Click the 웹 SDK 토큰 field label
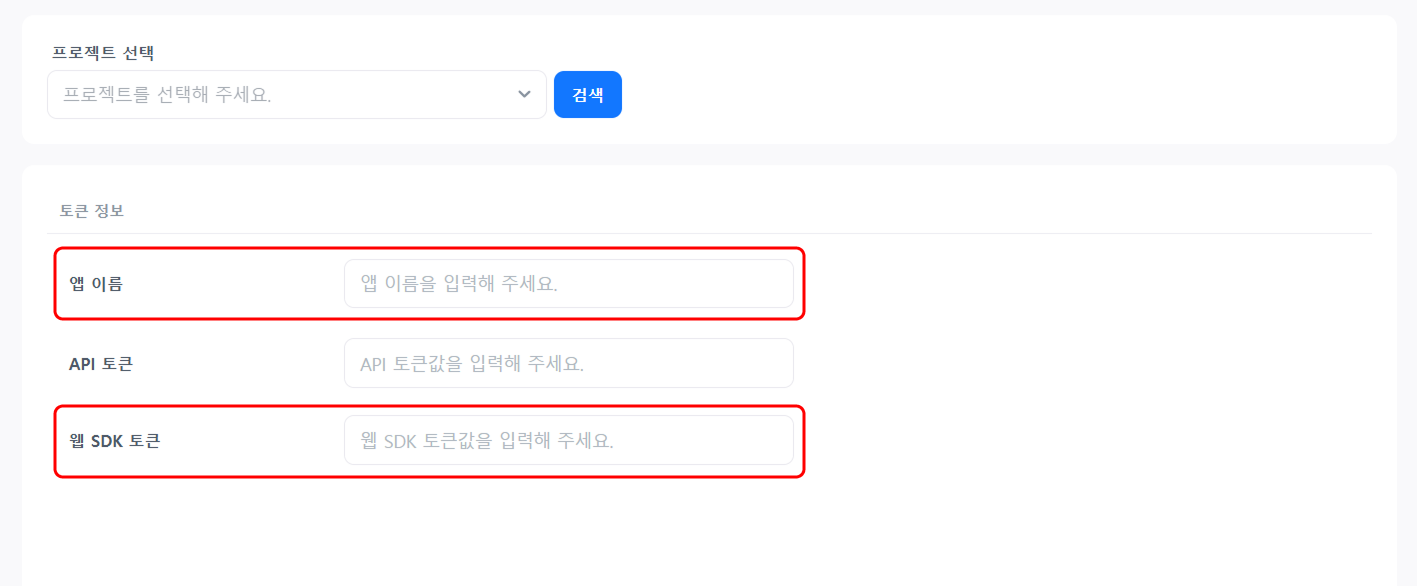This screenshot has width=1417, height=586. tap(114, 441)
